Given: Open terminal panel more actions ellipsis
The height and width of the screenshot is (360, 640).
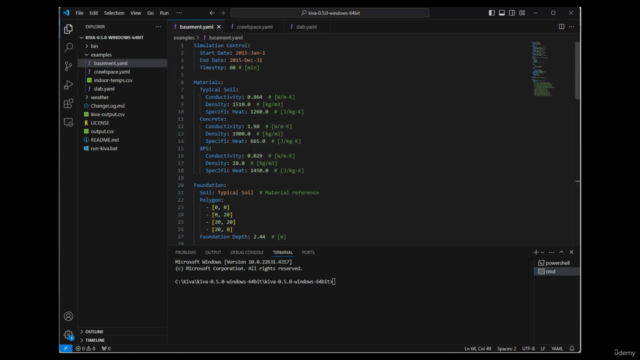Looking at the screenshot, I should point(551,252).
